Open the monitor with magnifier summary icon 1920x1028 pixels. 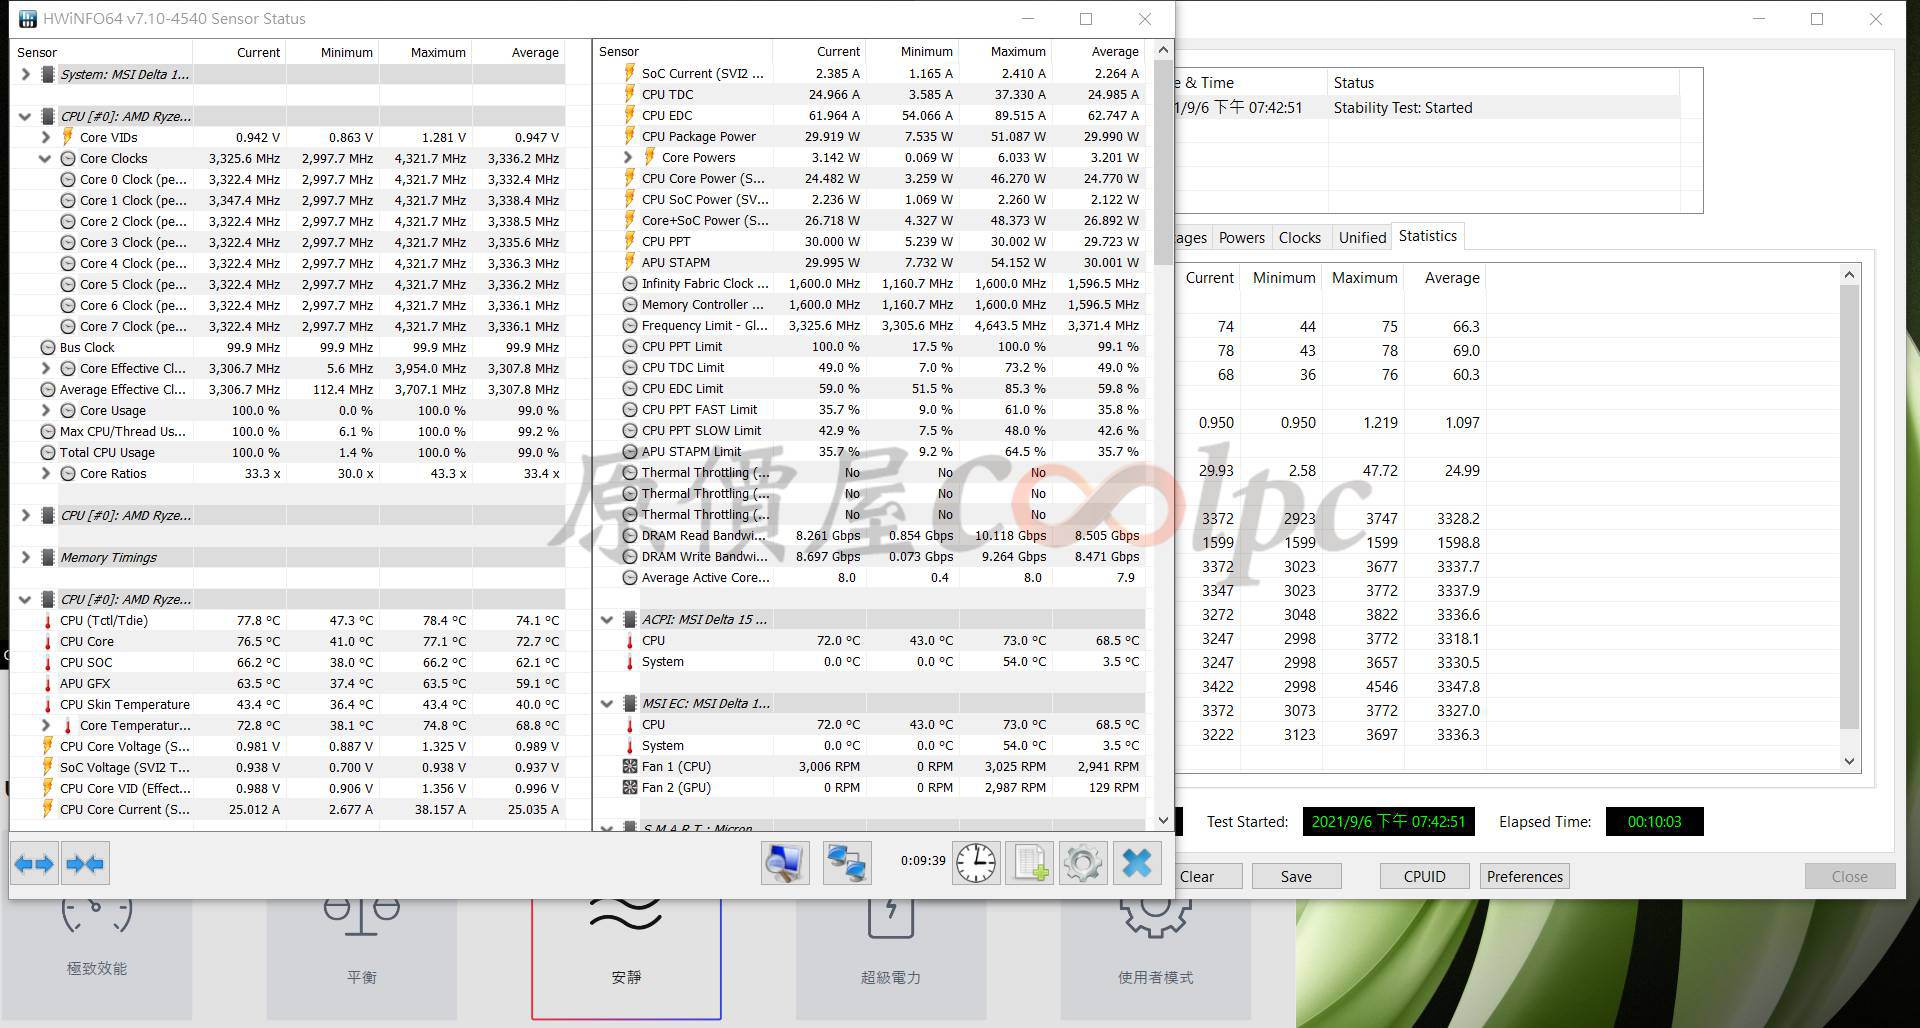point(785,863)
